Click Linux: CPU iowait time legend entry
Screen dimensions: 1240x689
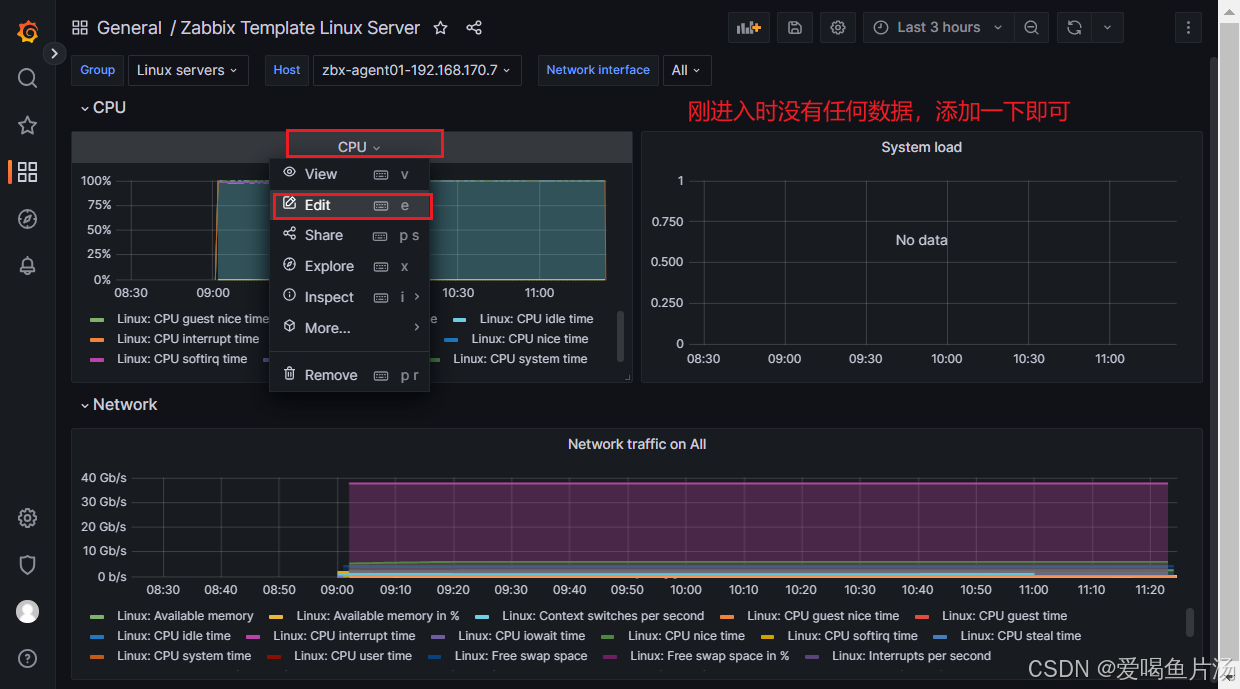click(521, 636)
